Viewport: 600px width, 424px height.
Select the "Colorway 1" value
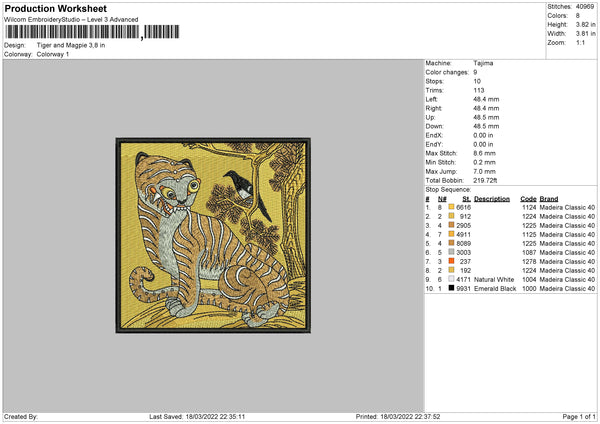coord(53,54)
